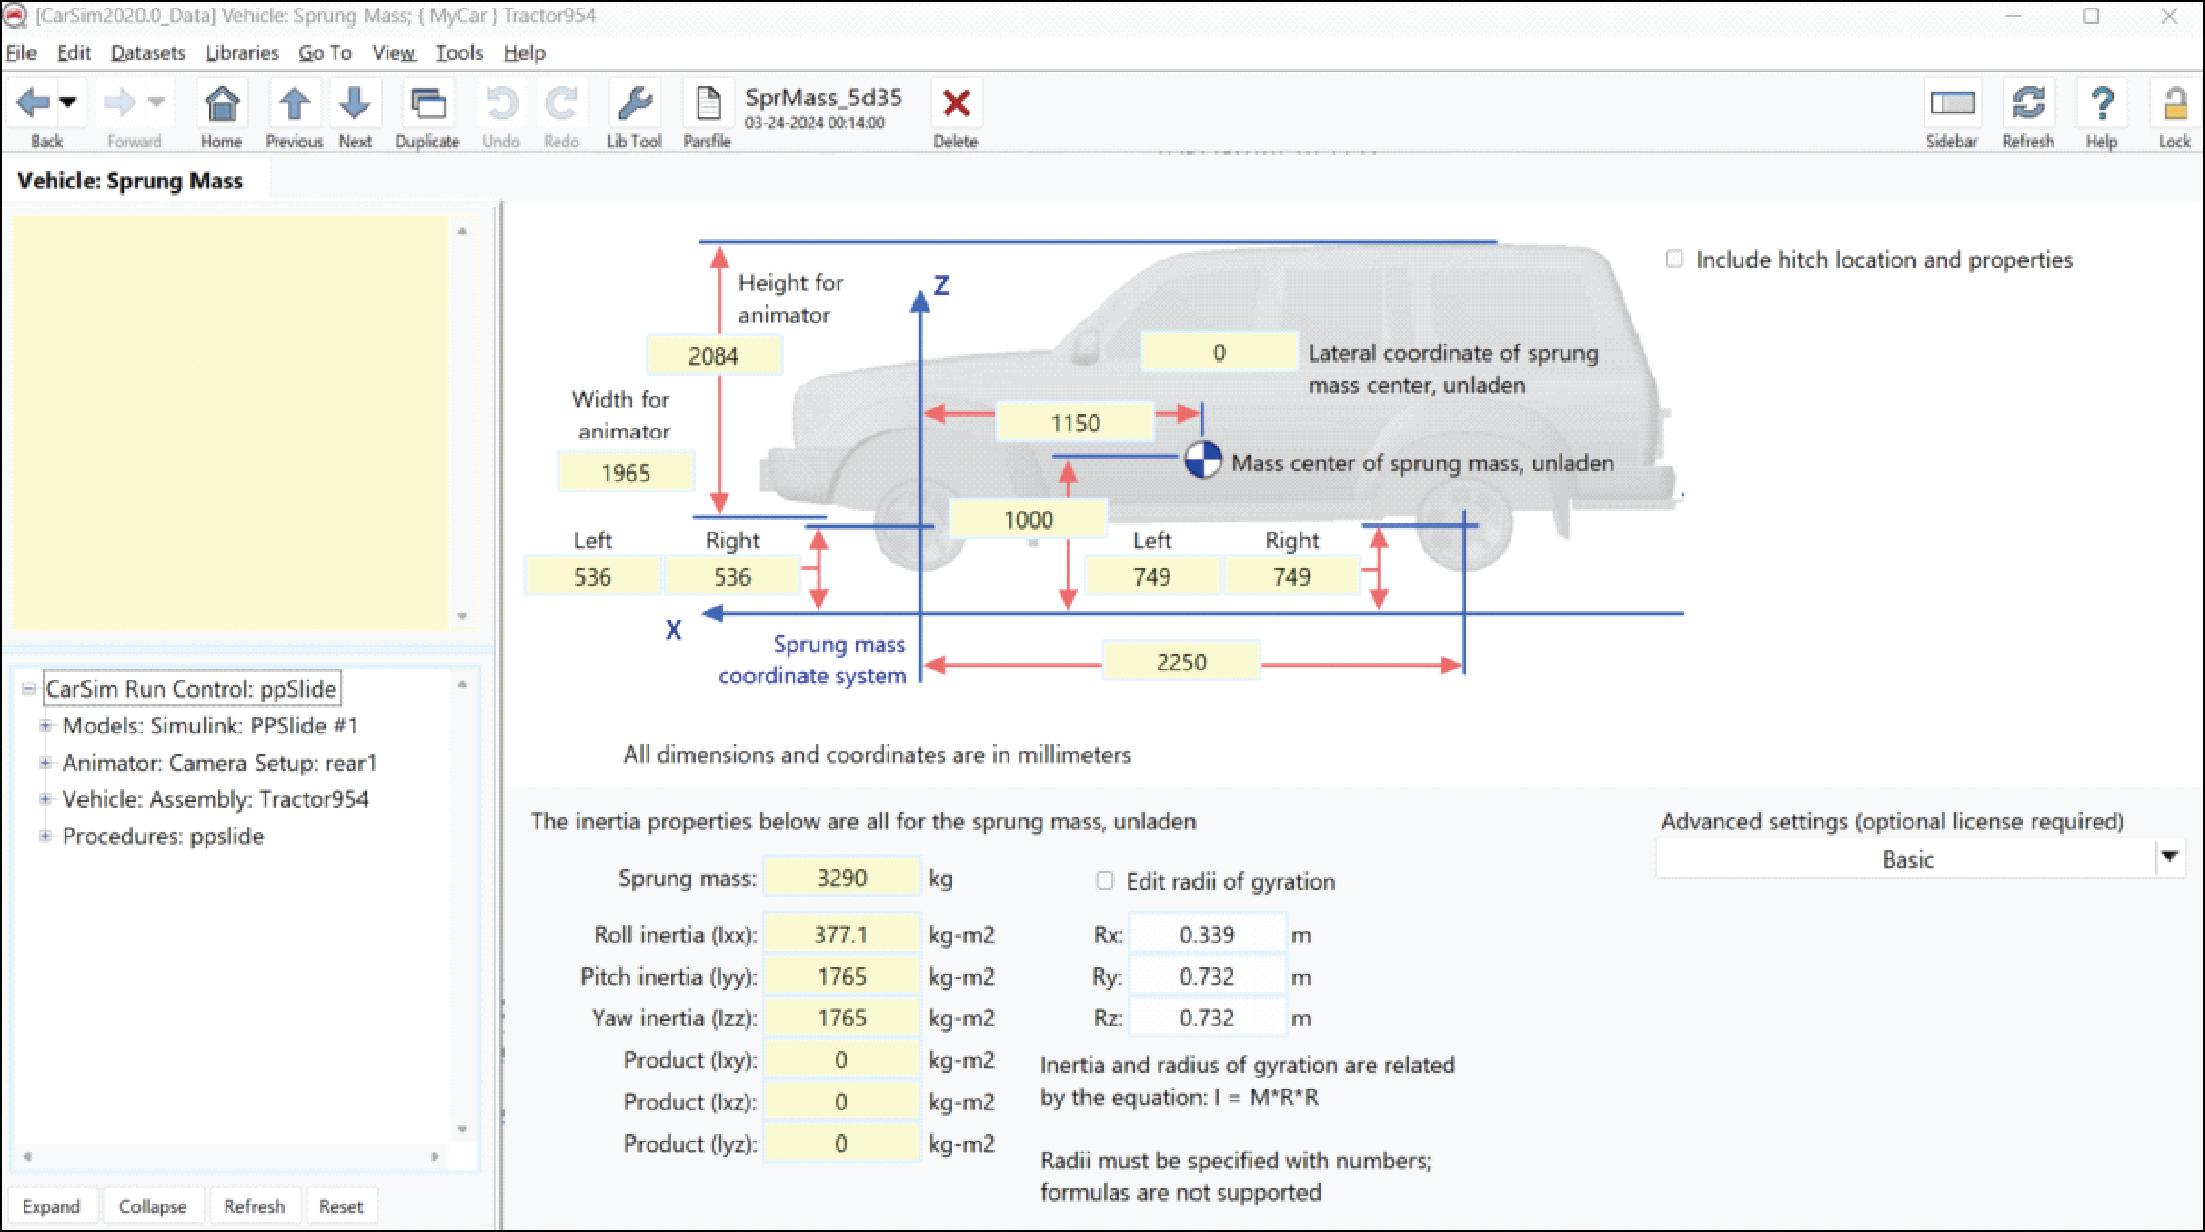Open the Tools menu
Image resolution: width=2205 pixels, height=1232 pixels.
click(x=459, y=53)
